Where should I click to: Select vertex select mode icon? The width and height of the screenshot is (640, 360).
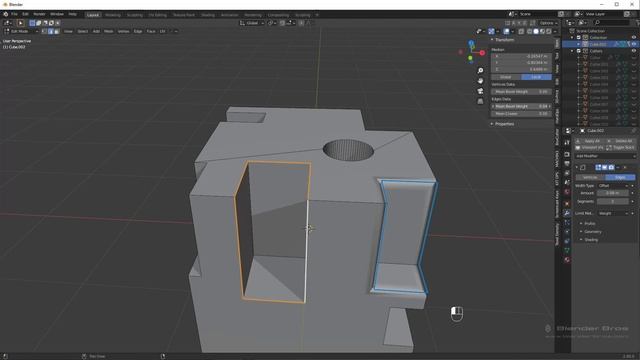[x=44, y=31]
